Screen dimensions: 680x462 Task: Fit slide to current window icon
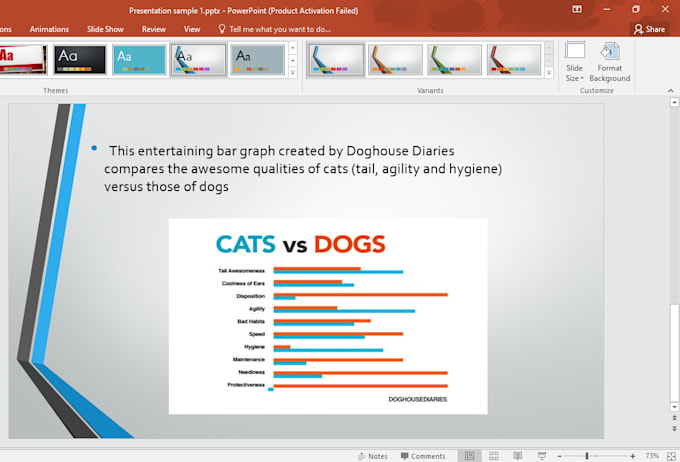(x=671, y=456)
